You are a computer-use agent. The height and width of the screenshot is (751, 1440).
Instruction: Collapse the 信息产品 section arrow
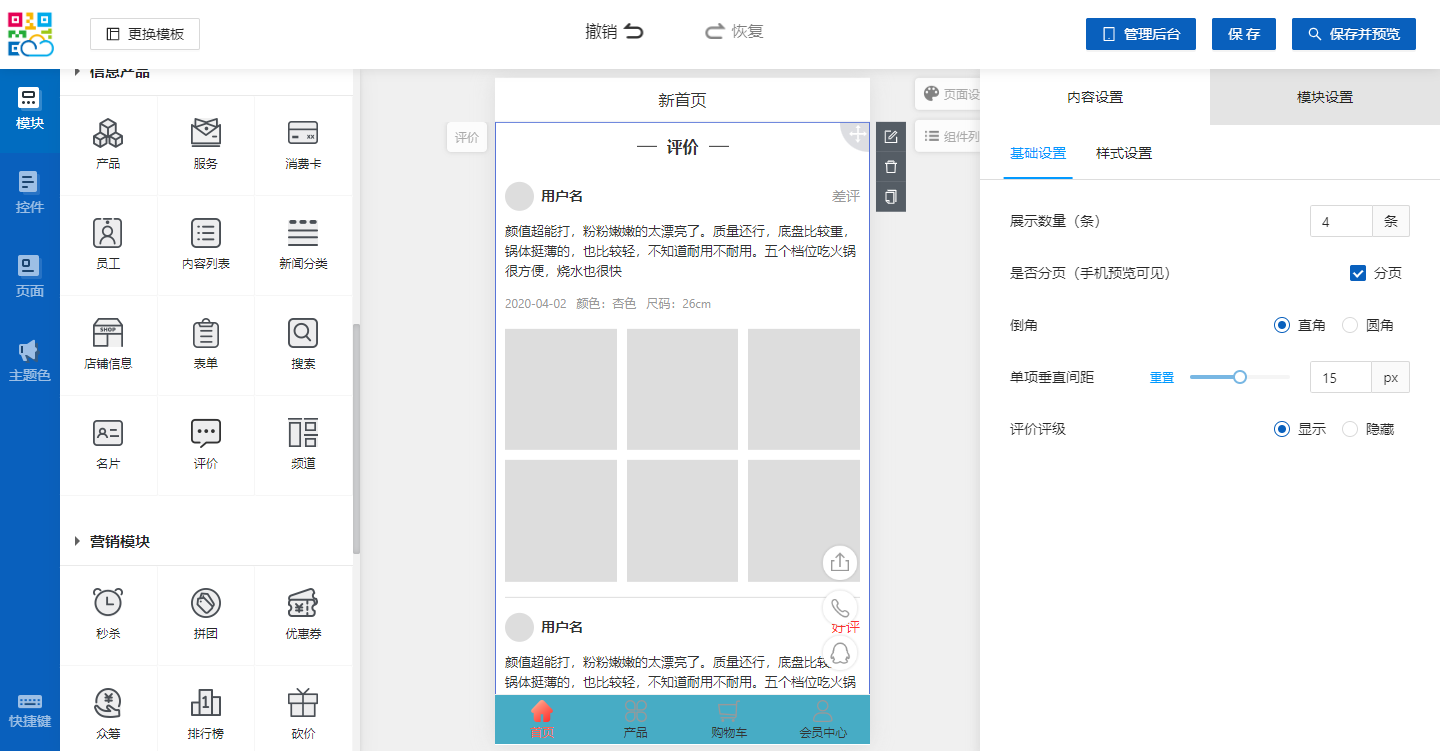pyautogui.click(x=78, y=73)
